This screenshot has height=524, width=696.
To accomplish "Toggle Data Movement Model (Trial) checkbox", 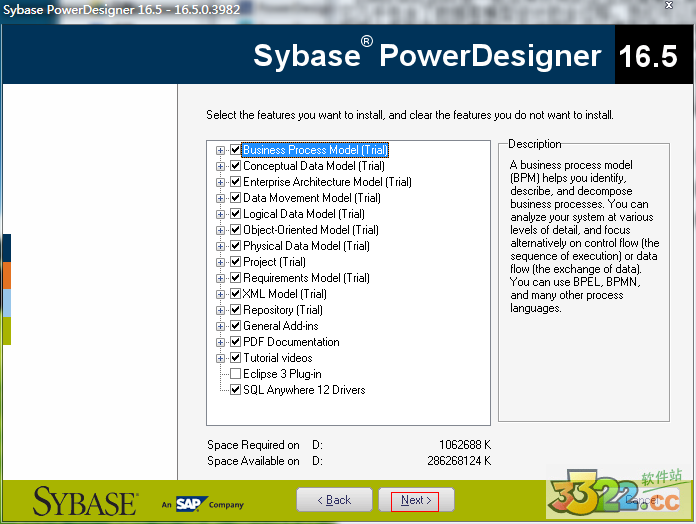I will [236, 197].
